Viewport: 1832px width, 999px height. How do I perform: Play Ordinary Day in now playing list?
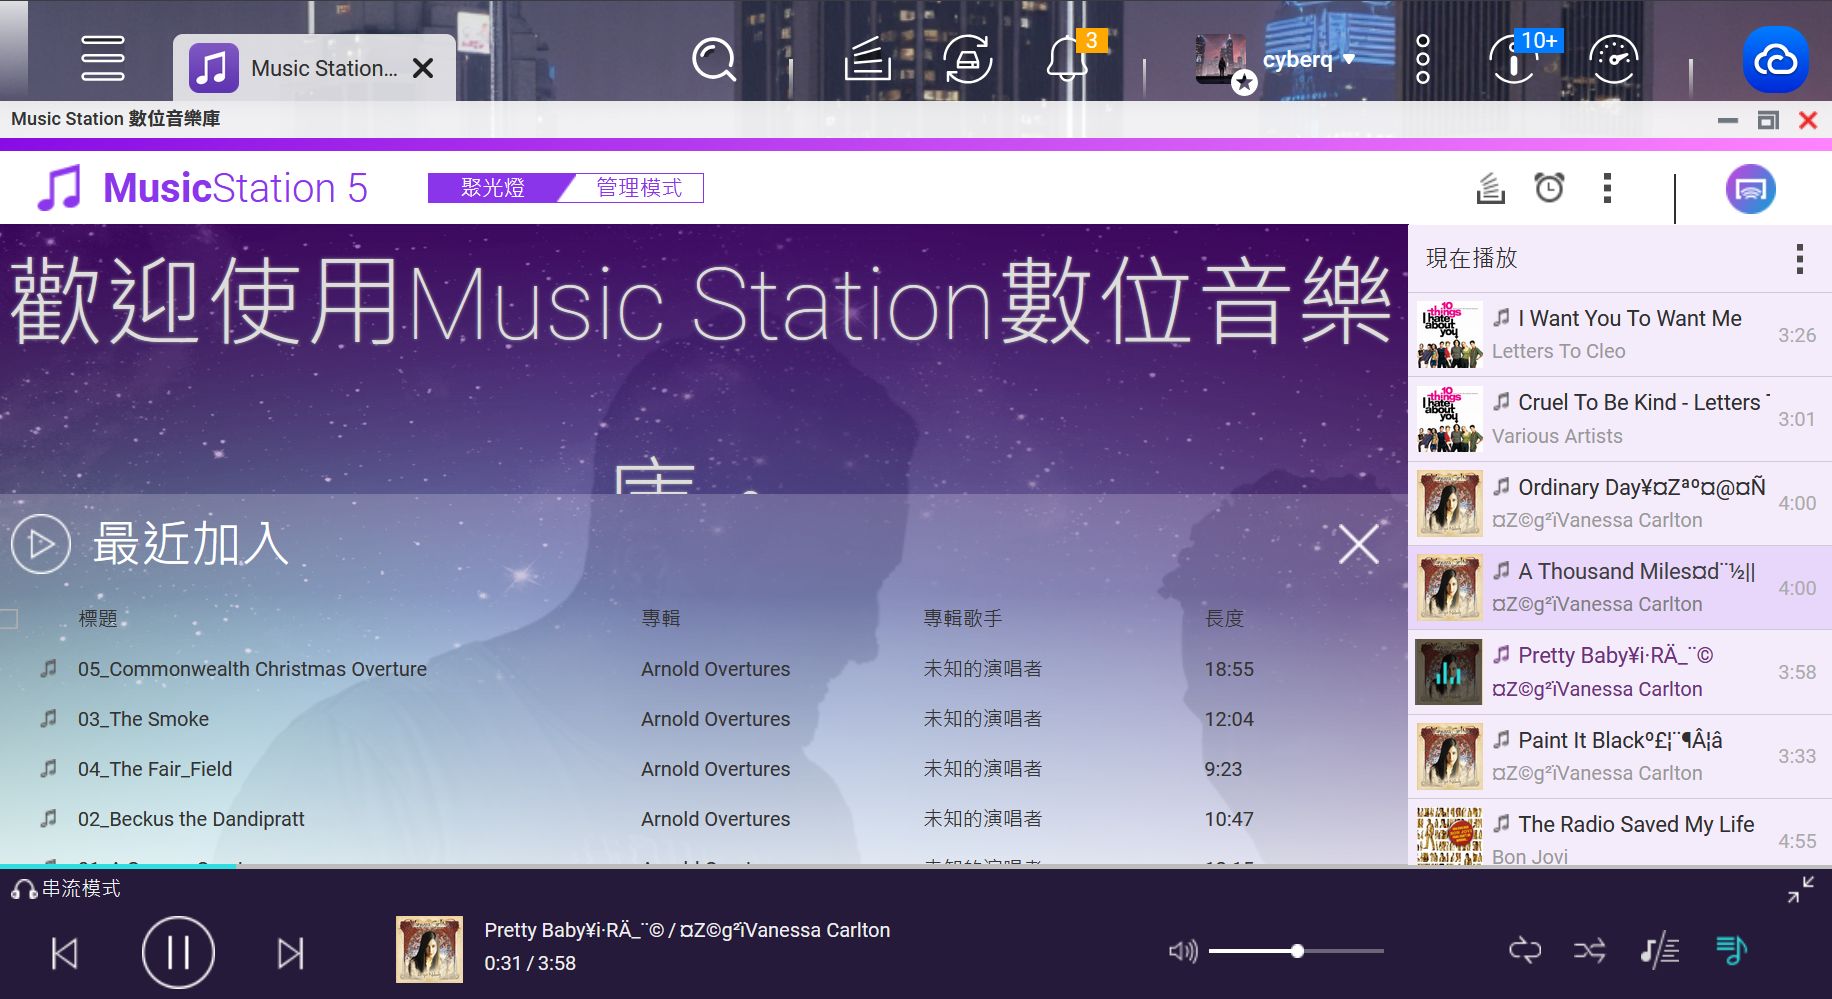(1620, 503)
